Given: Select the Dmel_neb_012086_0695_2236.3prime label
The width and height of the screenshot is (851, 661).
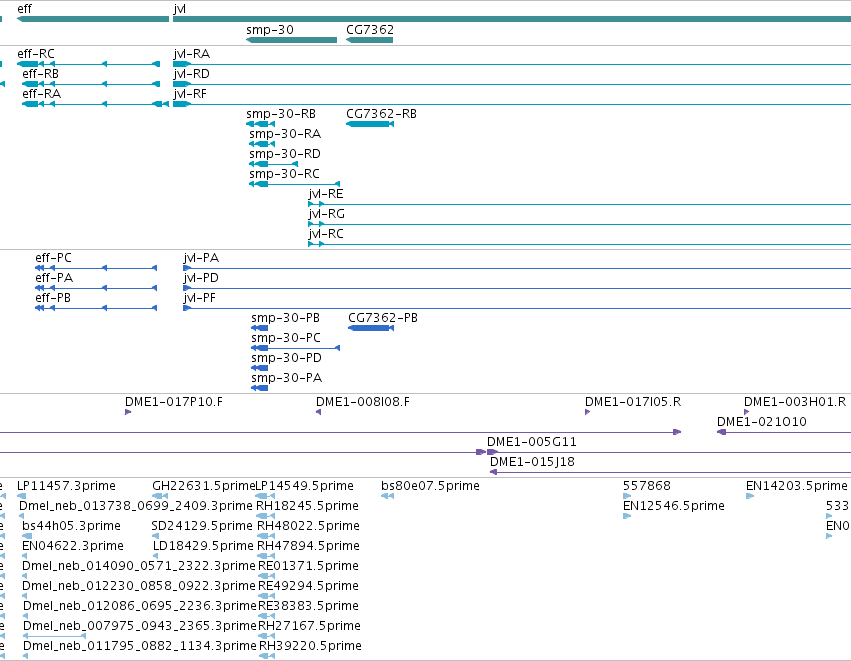Looking at the screenshot, I should [x=139, y=607].
